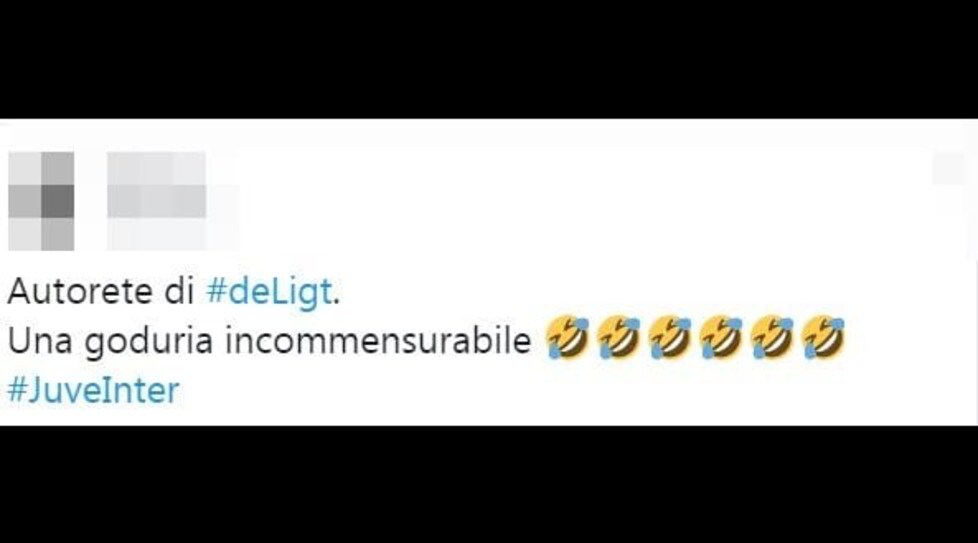Click the first rolling-laughing emoji
978x543 pixels.
point(567,338)
